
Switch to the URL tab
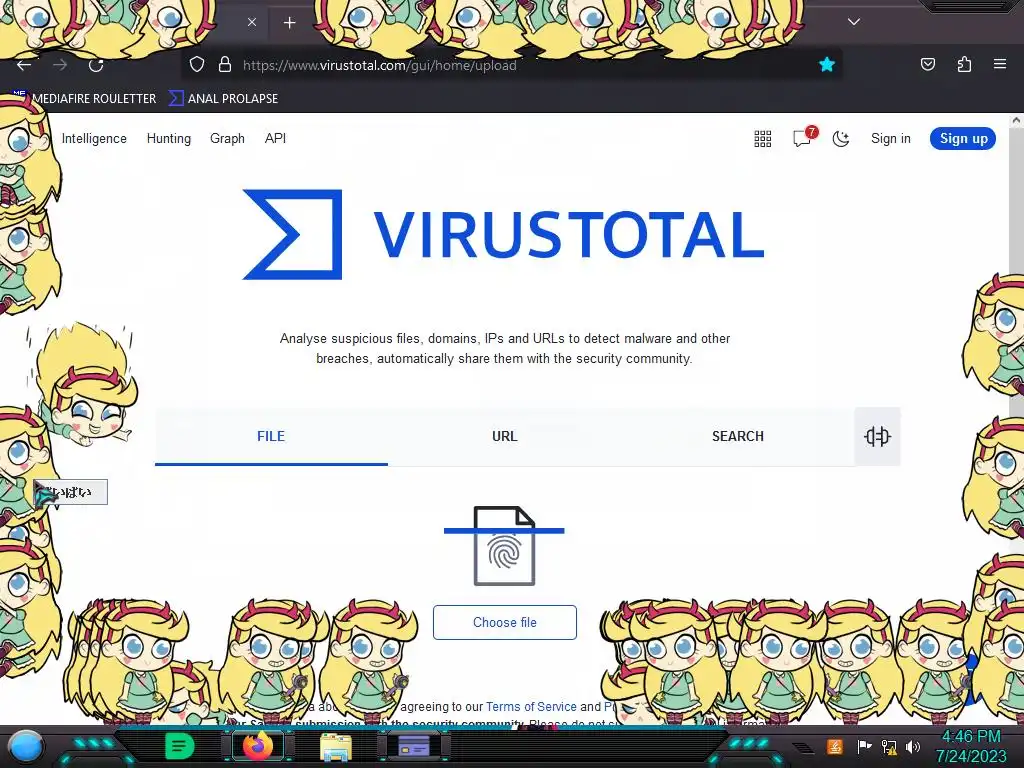504,436
